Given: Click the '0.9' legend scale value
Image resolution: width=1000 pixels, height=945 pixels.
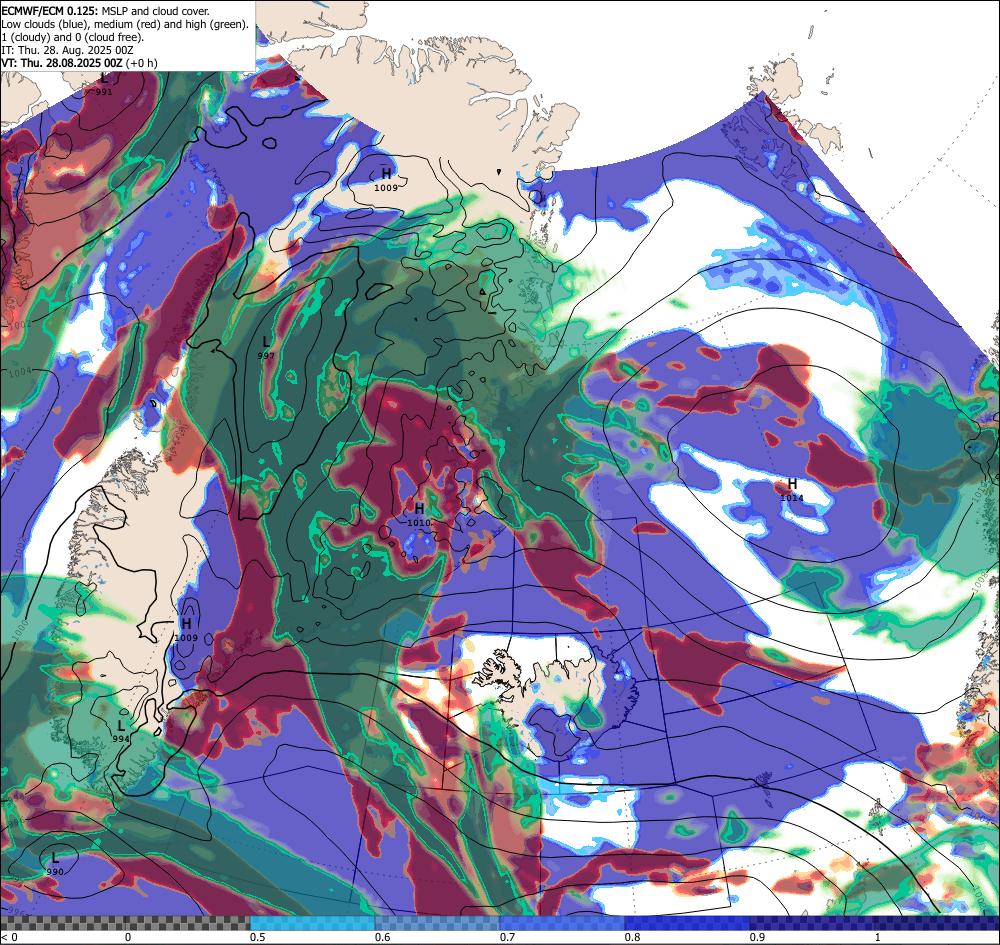Looking at the screenshot, I should coord(757,937).
